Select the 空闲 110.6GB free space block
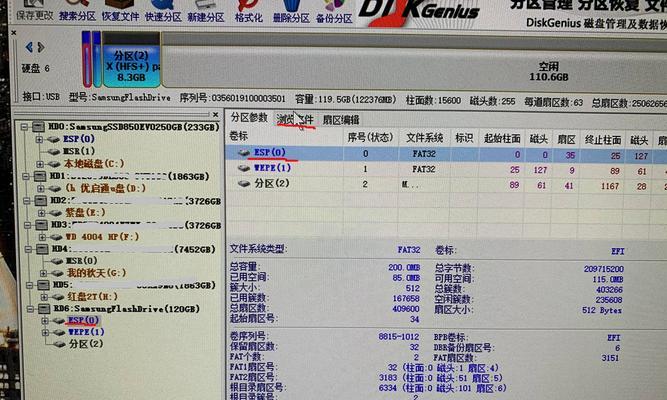667x400 pixels. point(548,72)
